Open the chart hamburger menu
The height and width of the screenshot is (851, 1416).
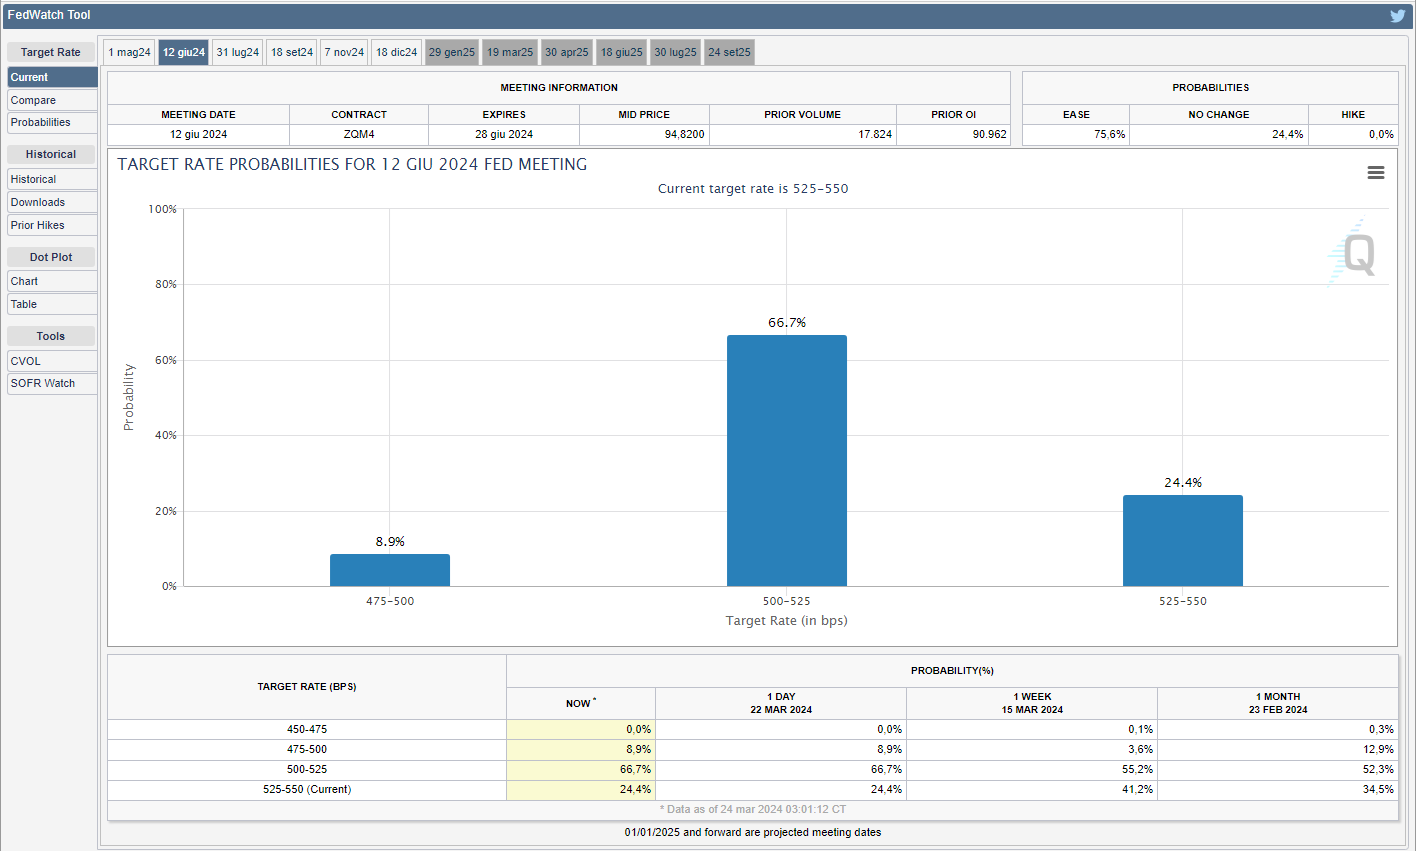click(1376, 173)
